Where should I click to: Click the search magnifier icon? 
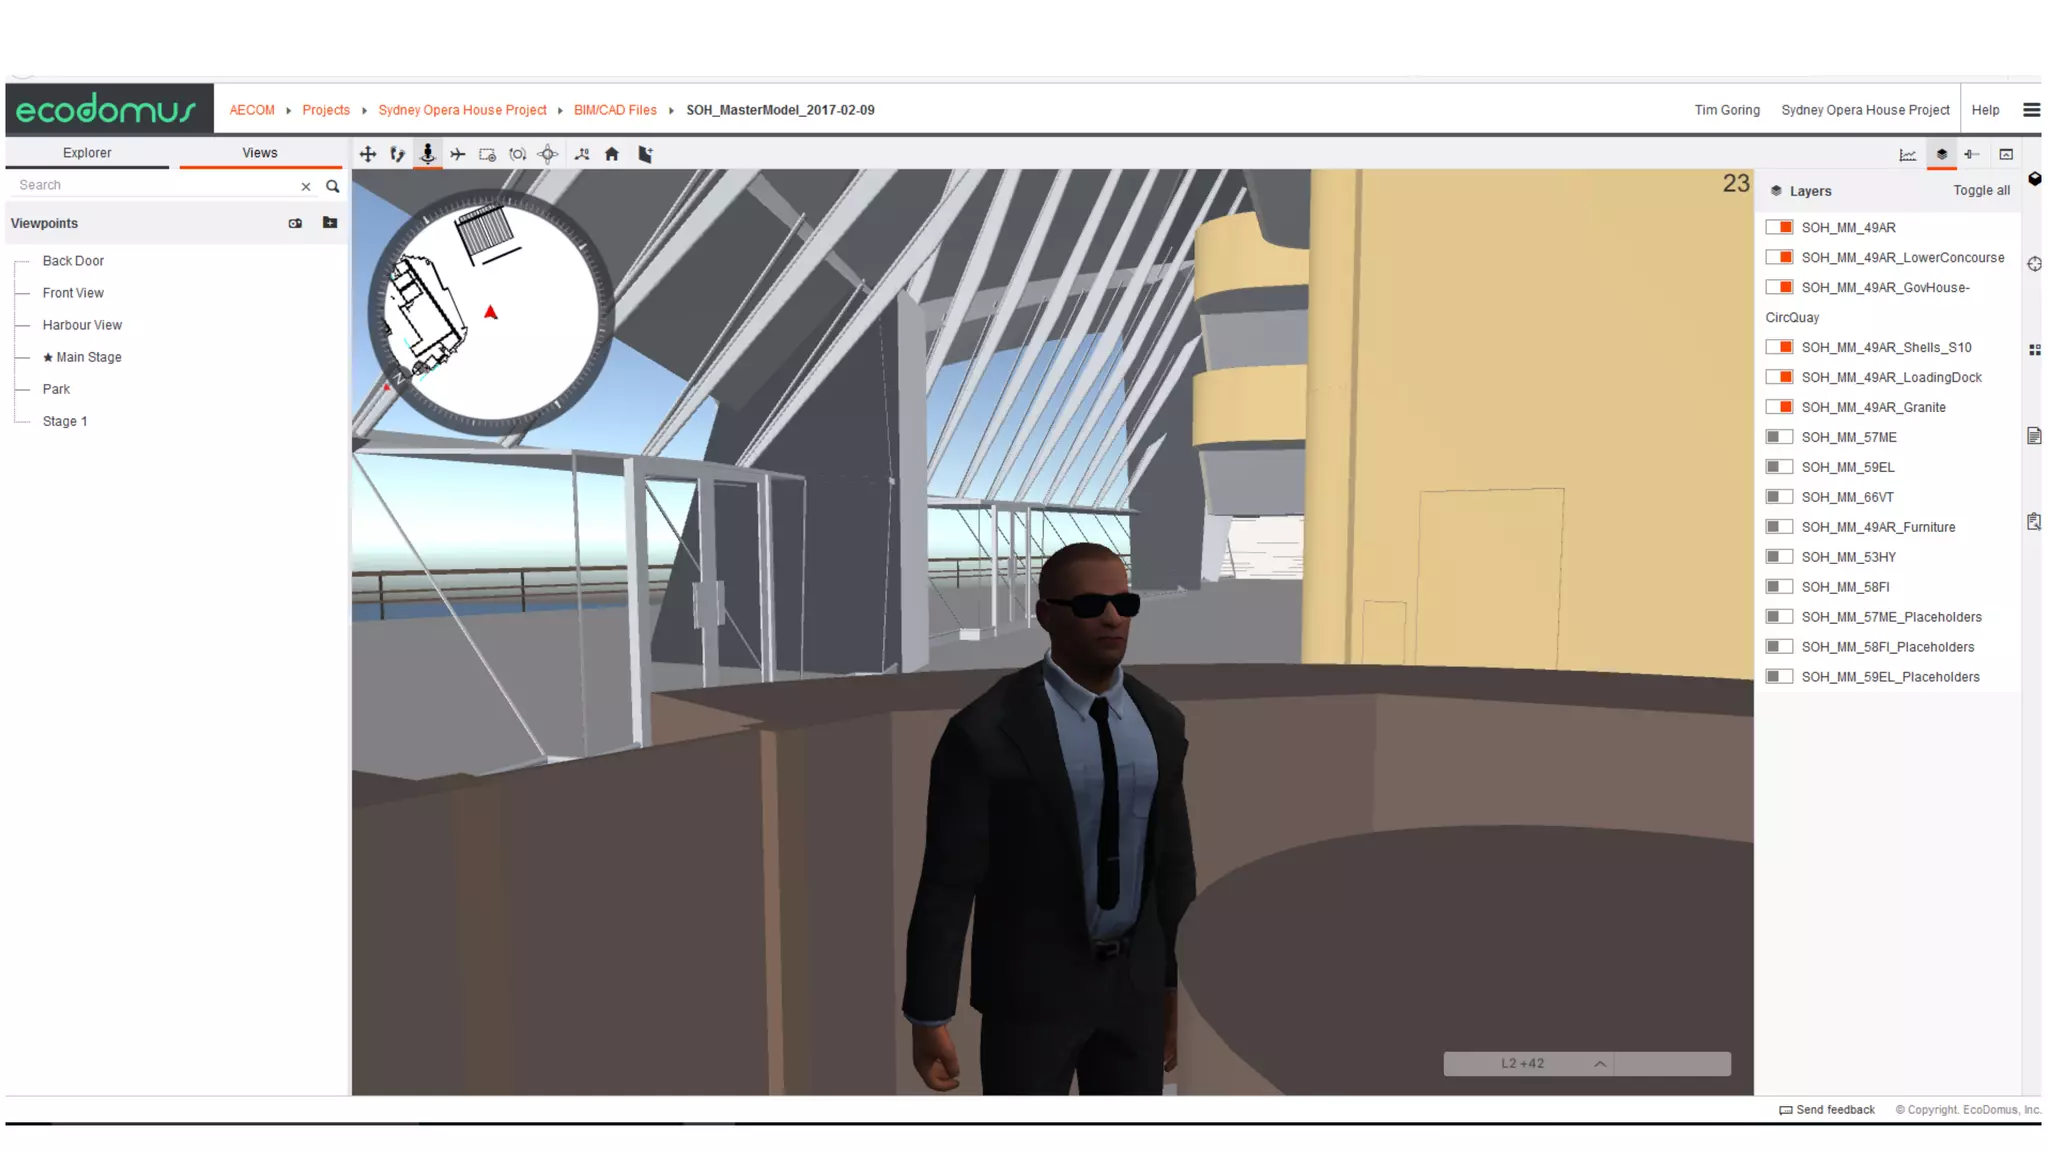[x=333, y=186]
